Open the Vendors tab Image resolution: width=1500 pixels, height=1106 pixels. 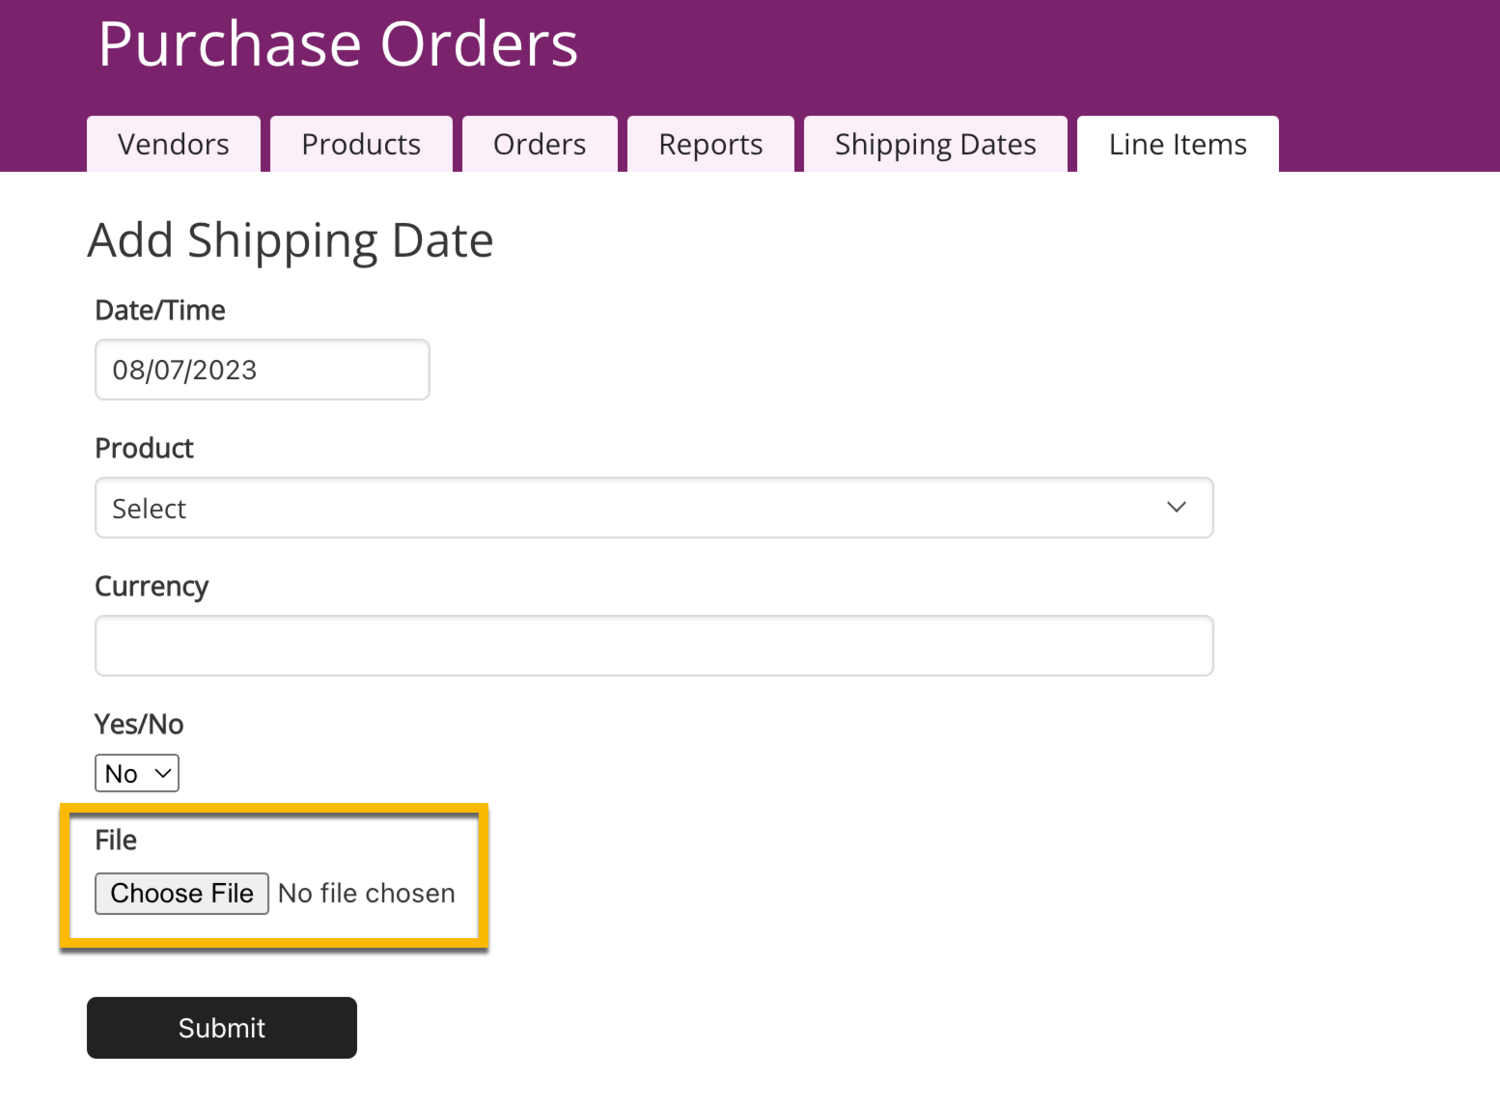[x=173, y=145]
